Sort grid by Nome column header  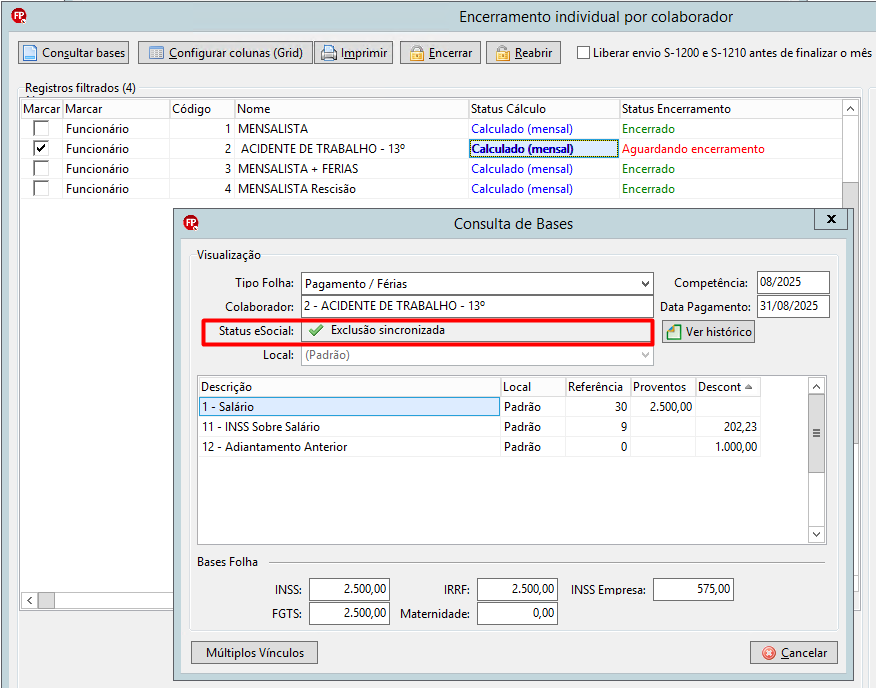point(351,109)
